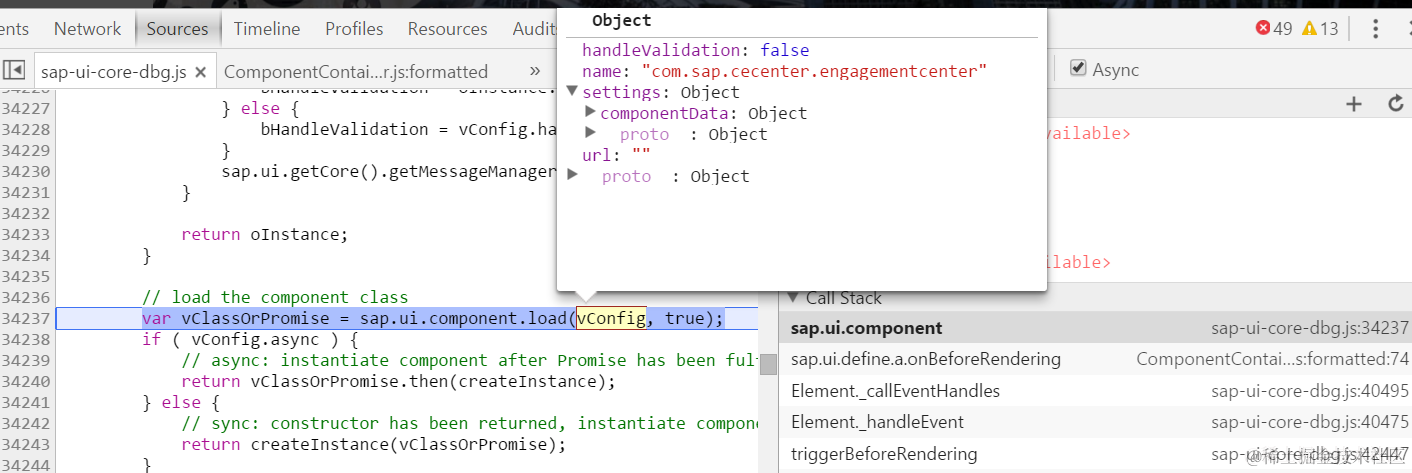Select the Sources tab
Viewport: 1412px width, 473px height.
point(177,29)
